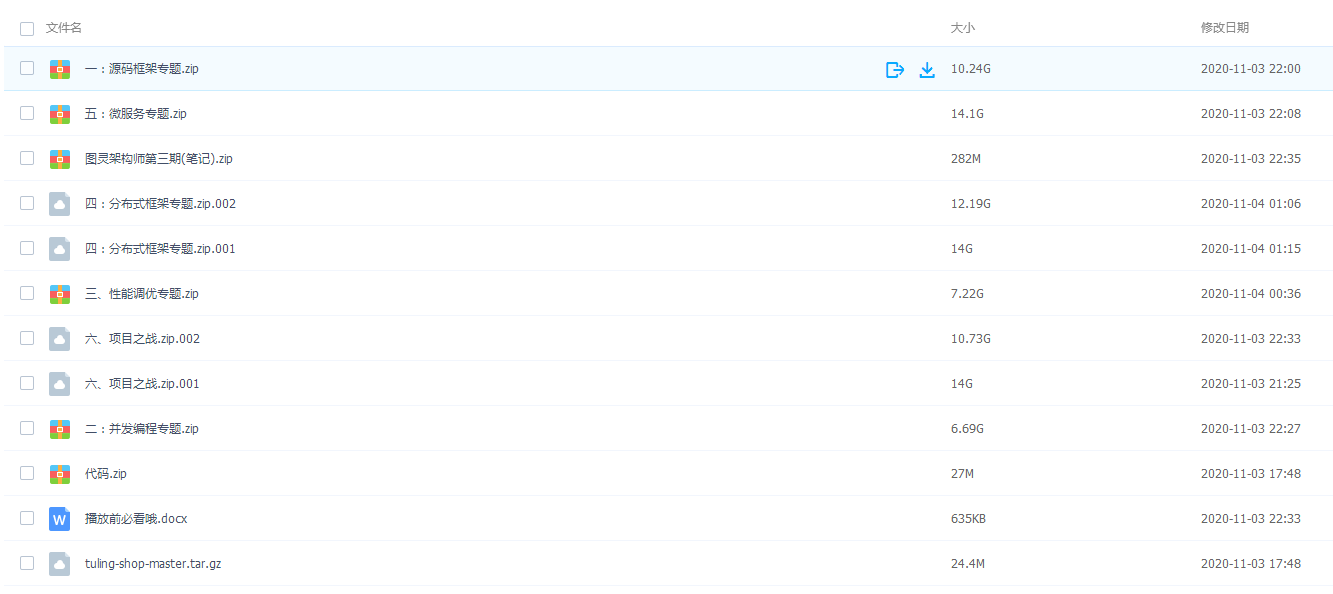Click the size value 6.69G

pos(967,429)
